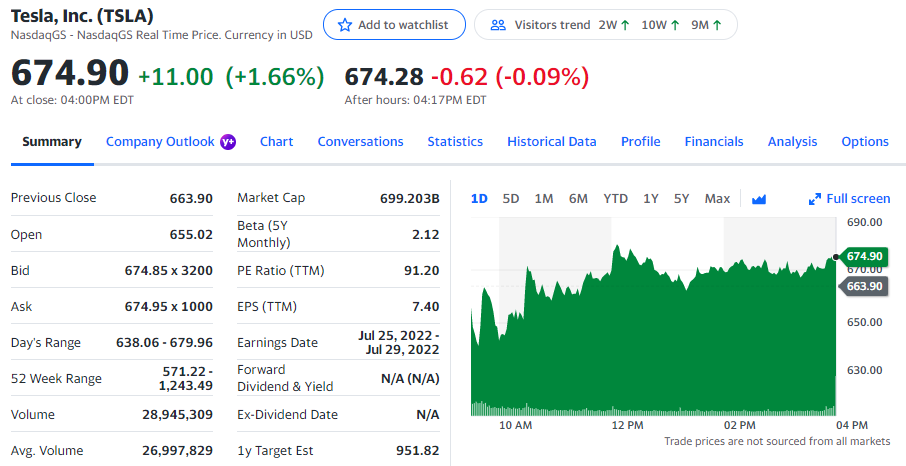Click the Previous Close value 663.90
Image resolution: width=906 pixels, height=466 pixels.
tap(191, 198)
